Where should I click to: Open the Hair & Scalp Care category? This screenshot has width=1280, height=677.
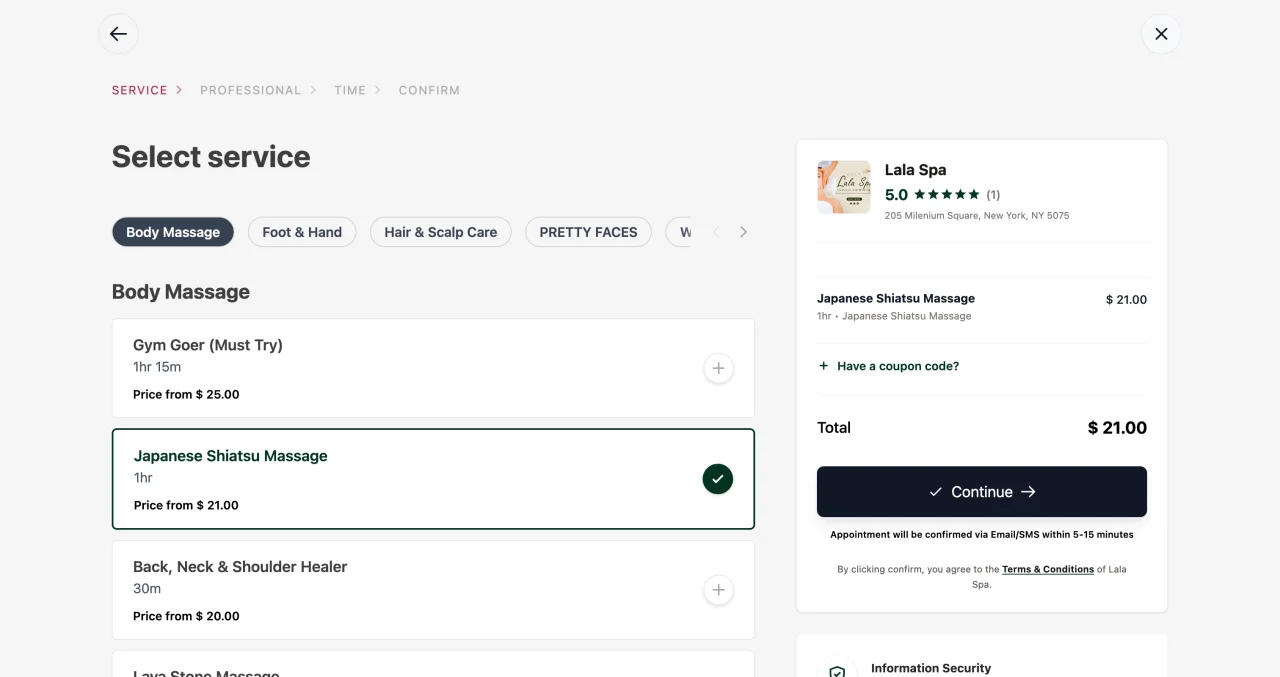[x=441, y=232]
